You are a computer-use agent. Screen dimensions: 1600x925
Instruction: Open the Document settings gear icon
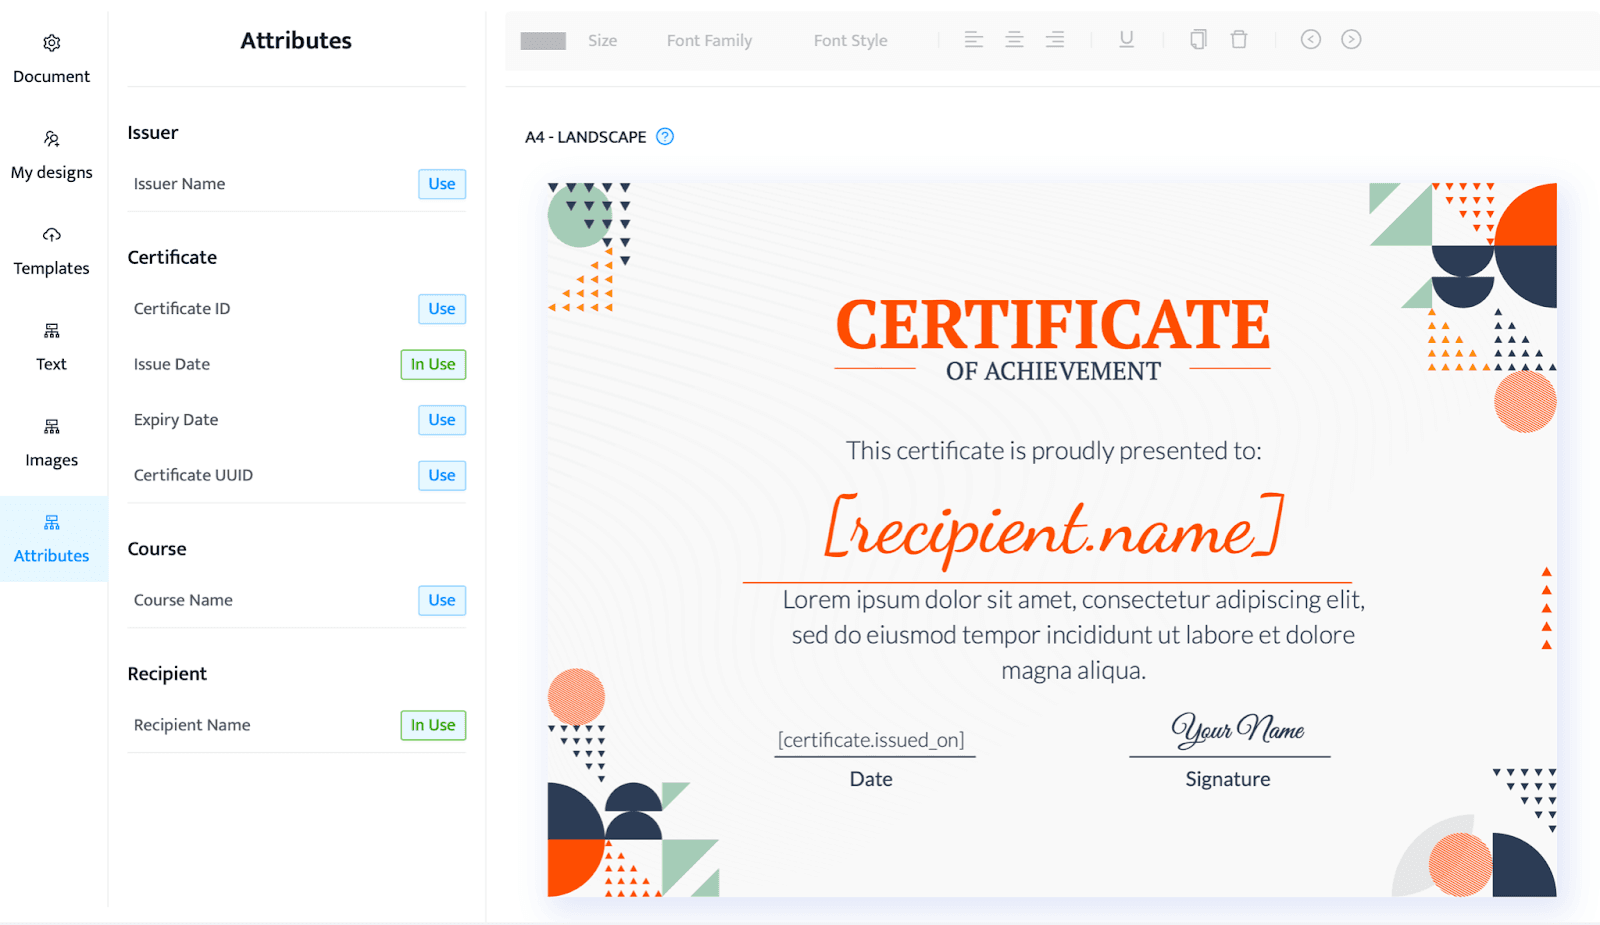coord(52,43)
